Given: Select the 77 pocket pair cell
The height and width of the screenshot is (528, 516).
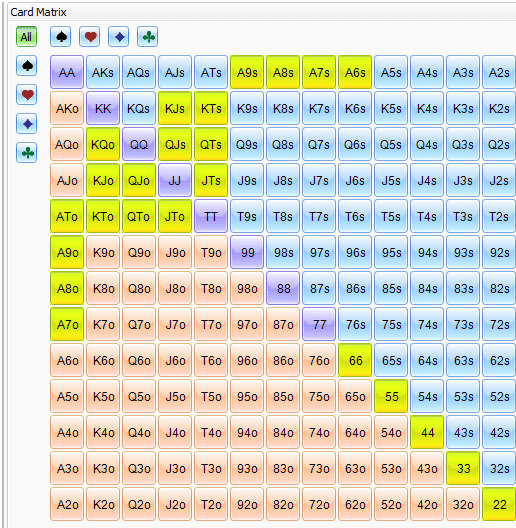Looking at the screenshot, I should (319, 324).
